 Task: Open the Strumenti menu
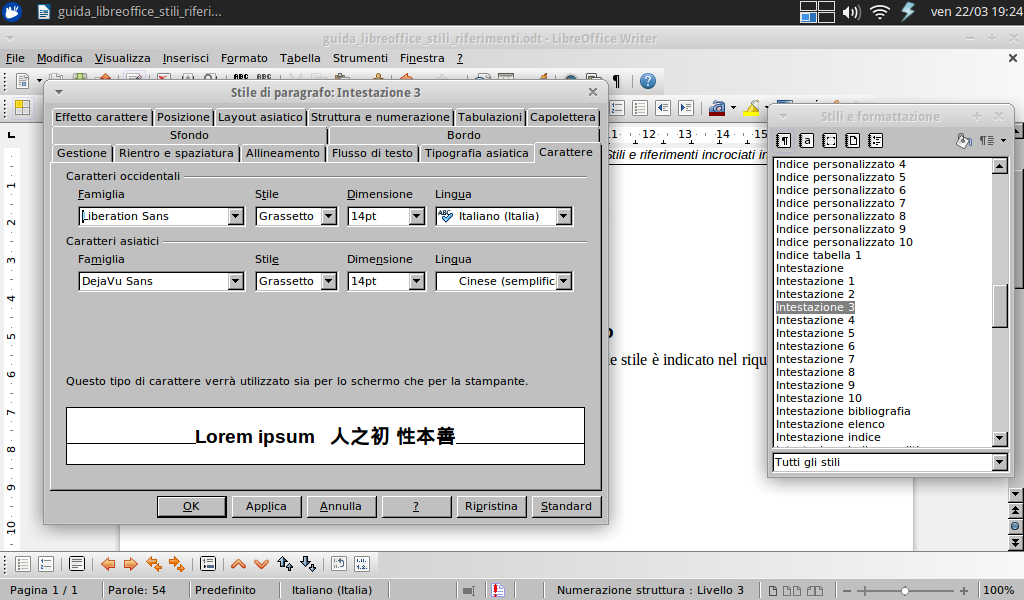point(360,58)
